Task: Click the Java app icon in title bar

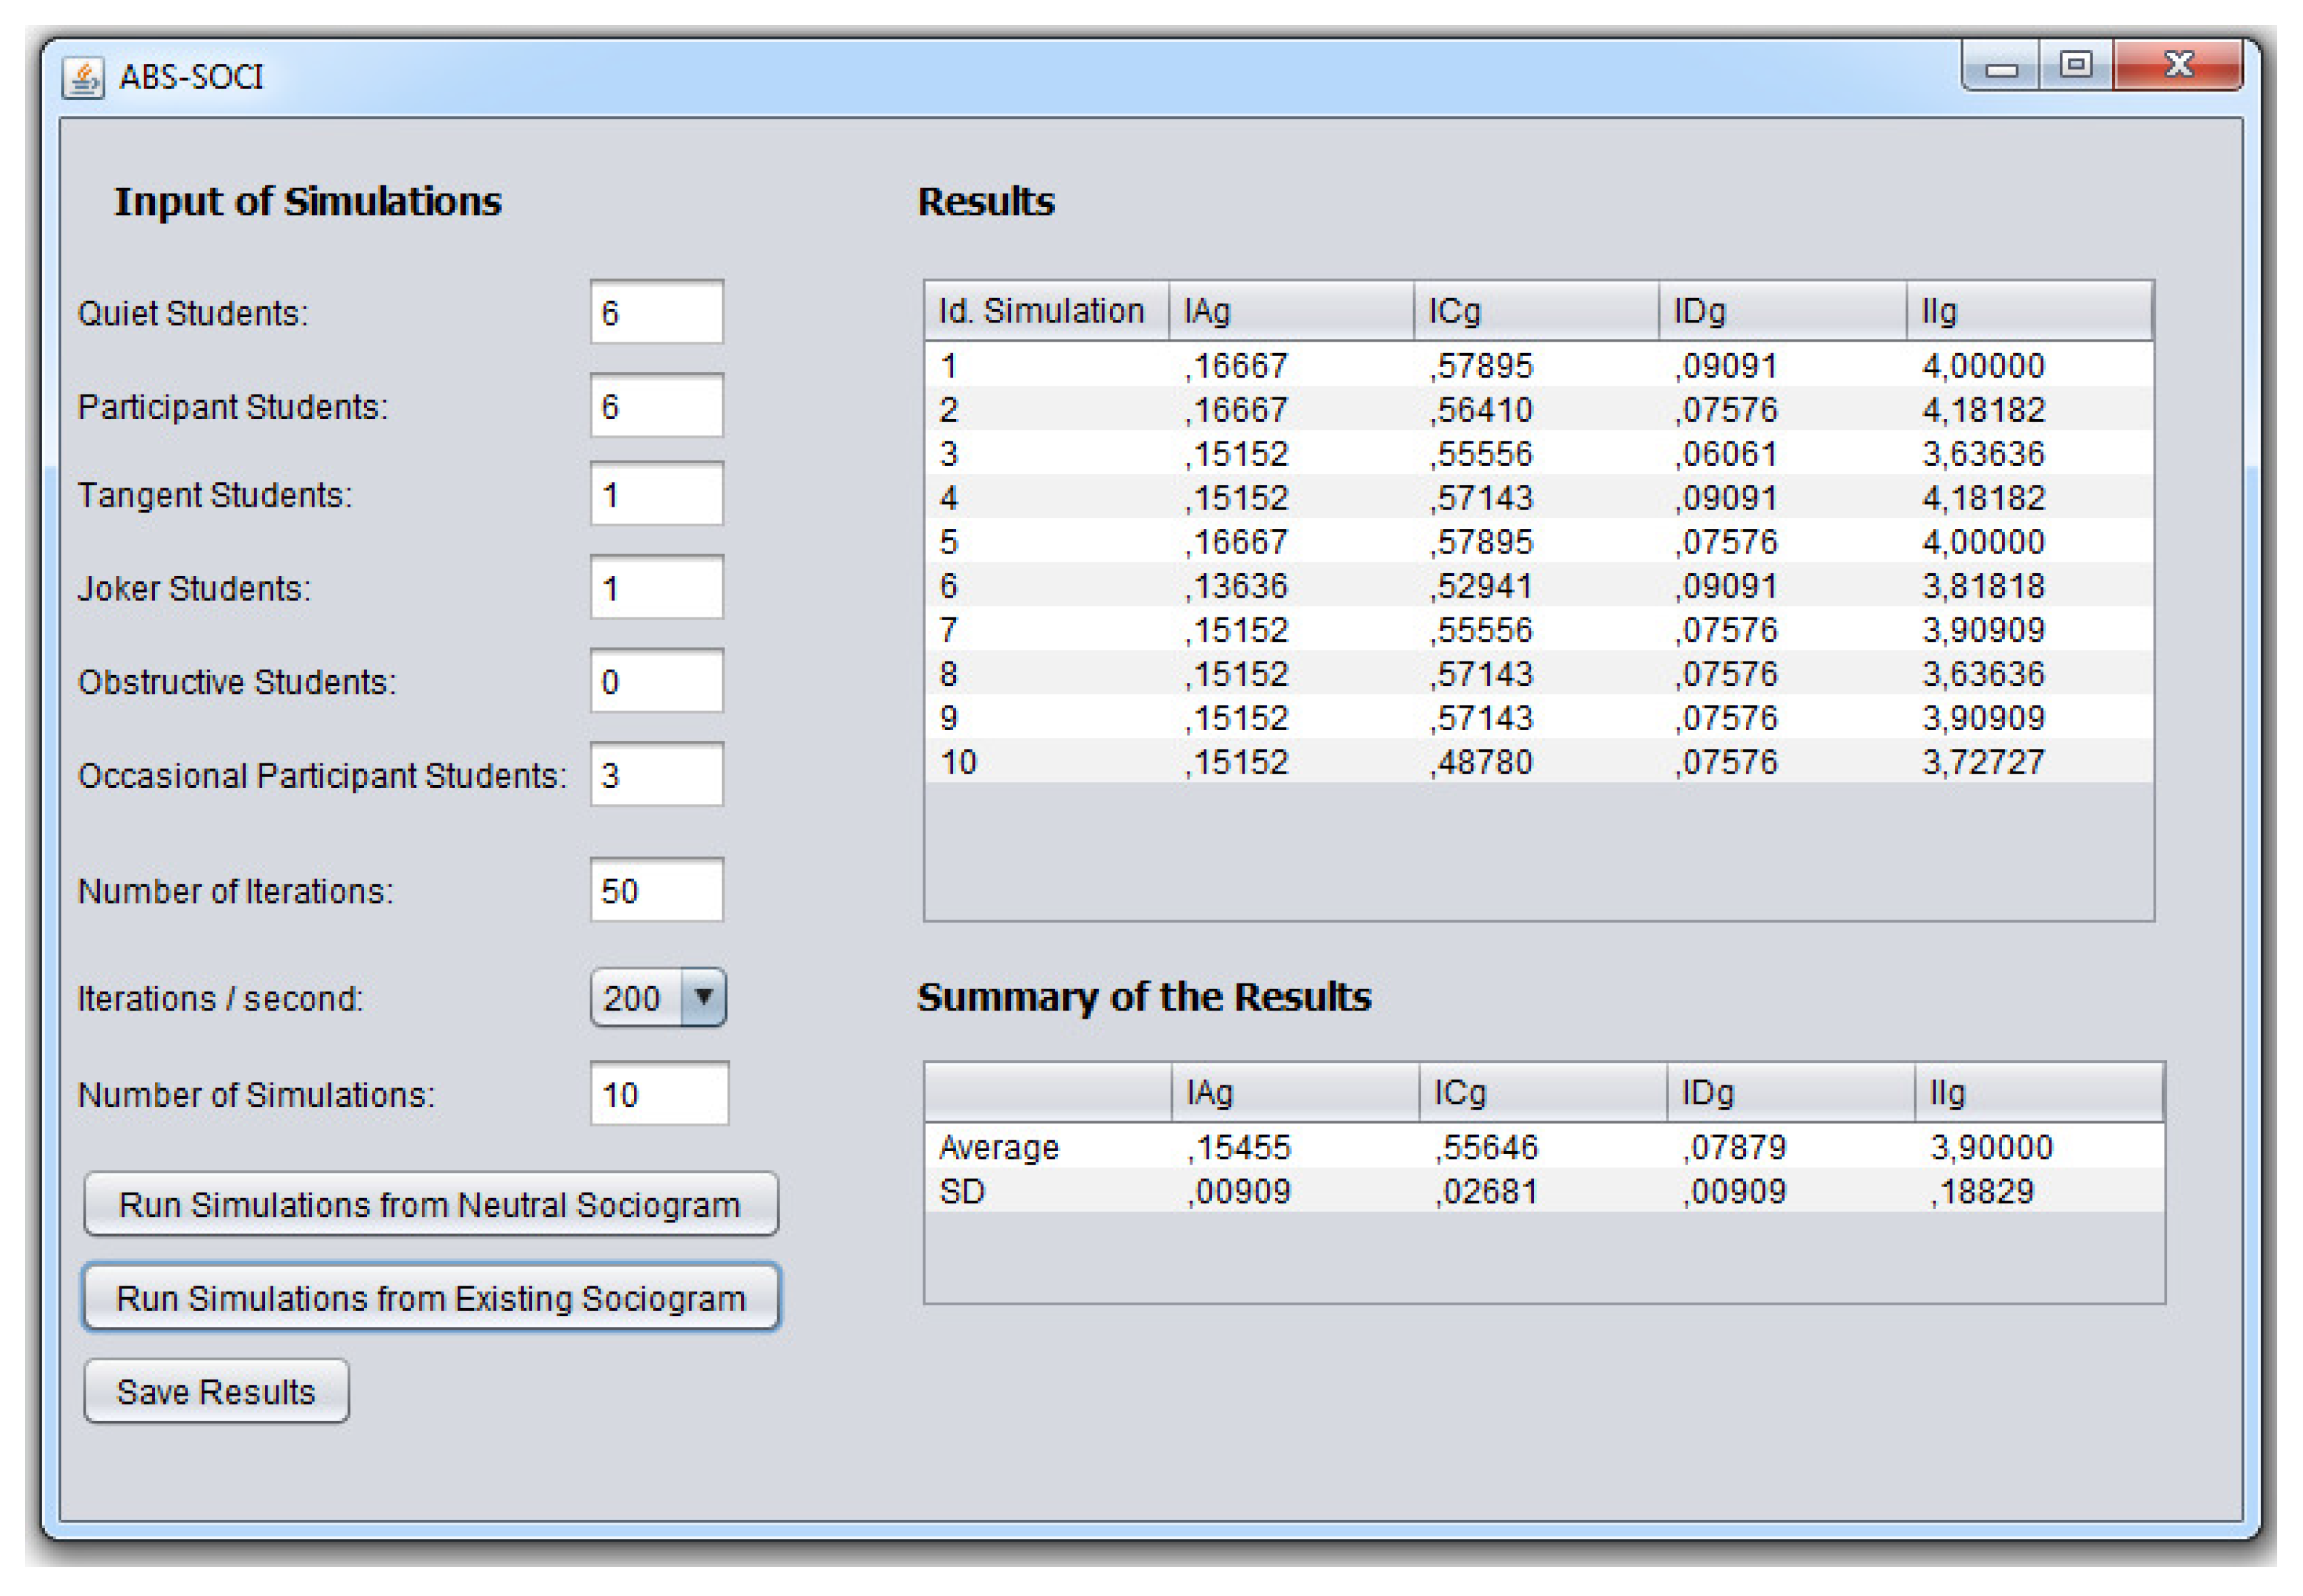Action: point(82,77)
